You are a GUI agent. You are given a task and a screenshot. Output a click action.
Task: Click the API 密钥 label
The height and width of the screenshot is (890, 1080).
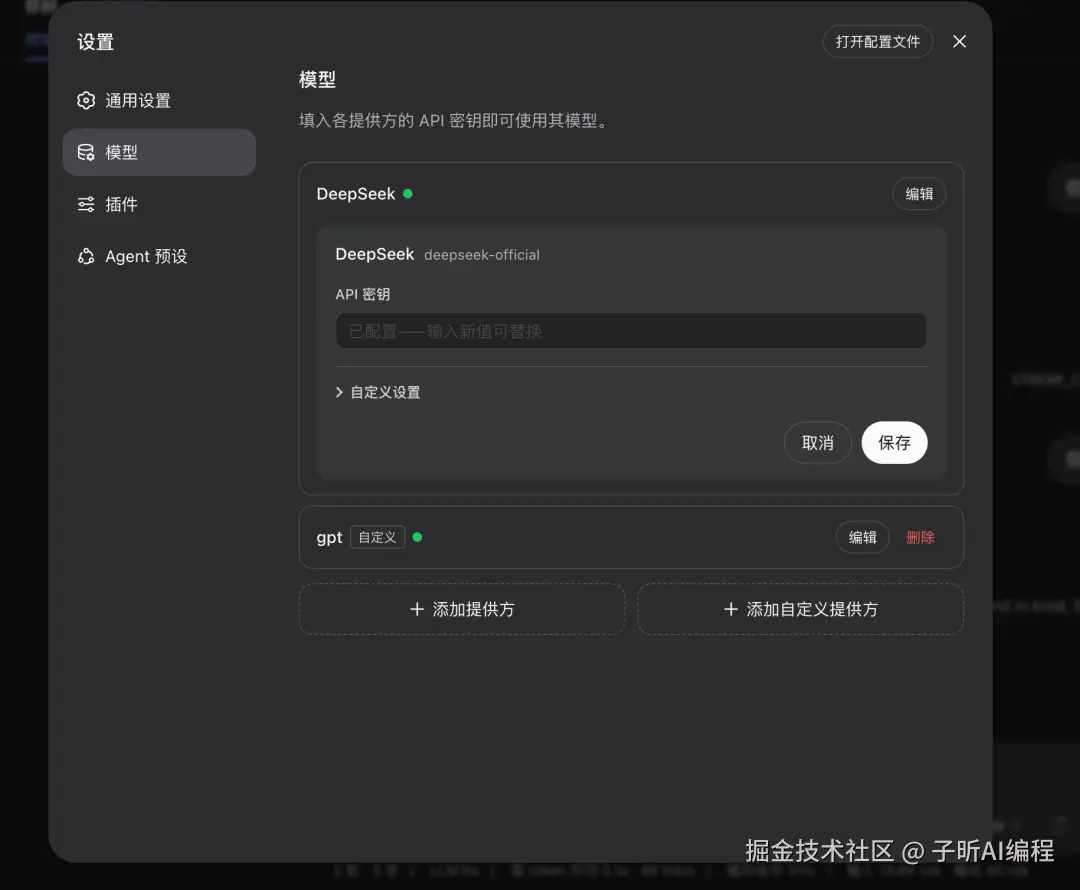pos(363,294)
